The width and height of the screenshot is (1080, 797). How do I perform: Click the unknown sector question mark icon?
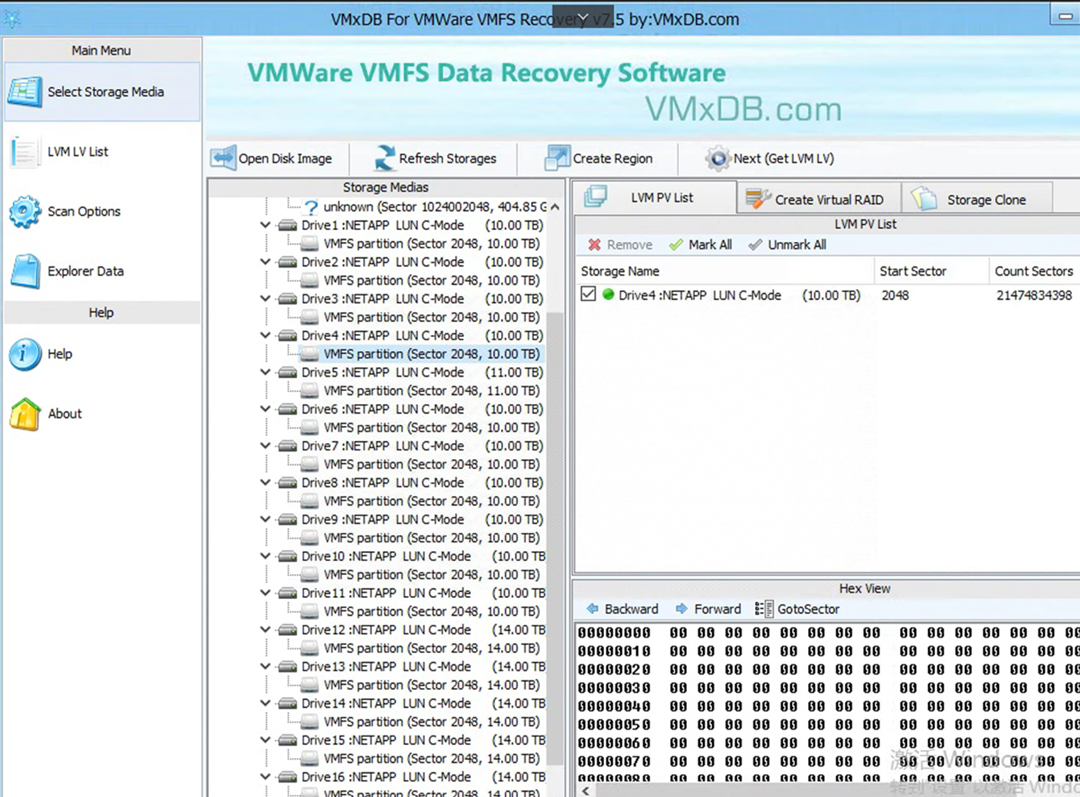[x=311, y=207]
